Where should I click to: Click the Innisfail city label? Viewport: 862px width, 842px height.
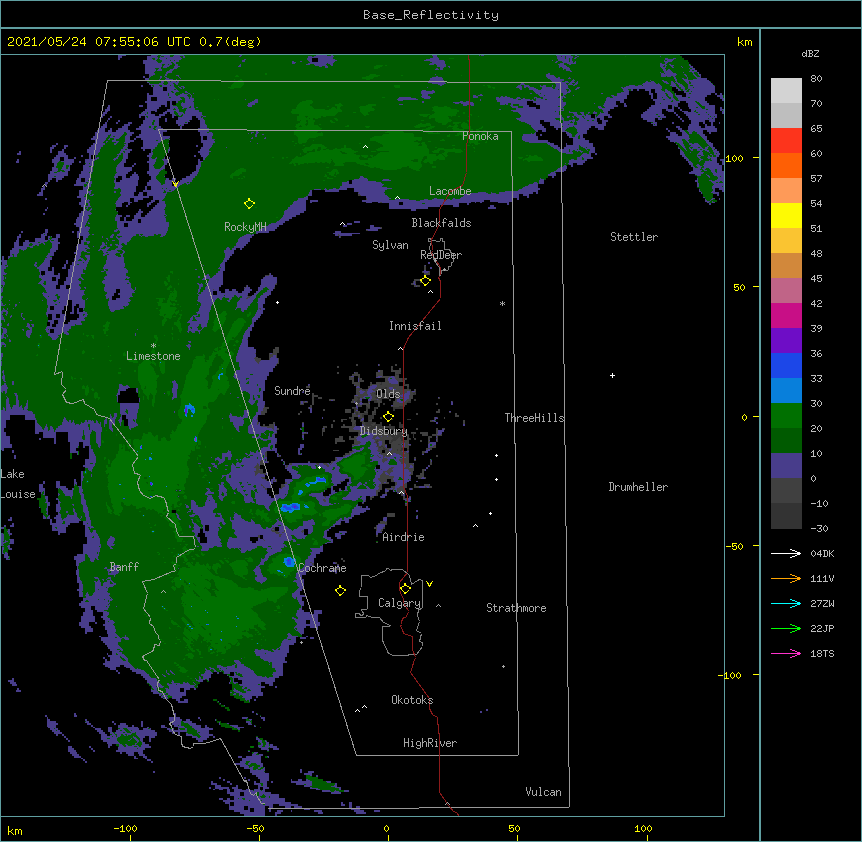point(415,326)
